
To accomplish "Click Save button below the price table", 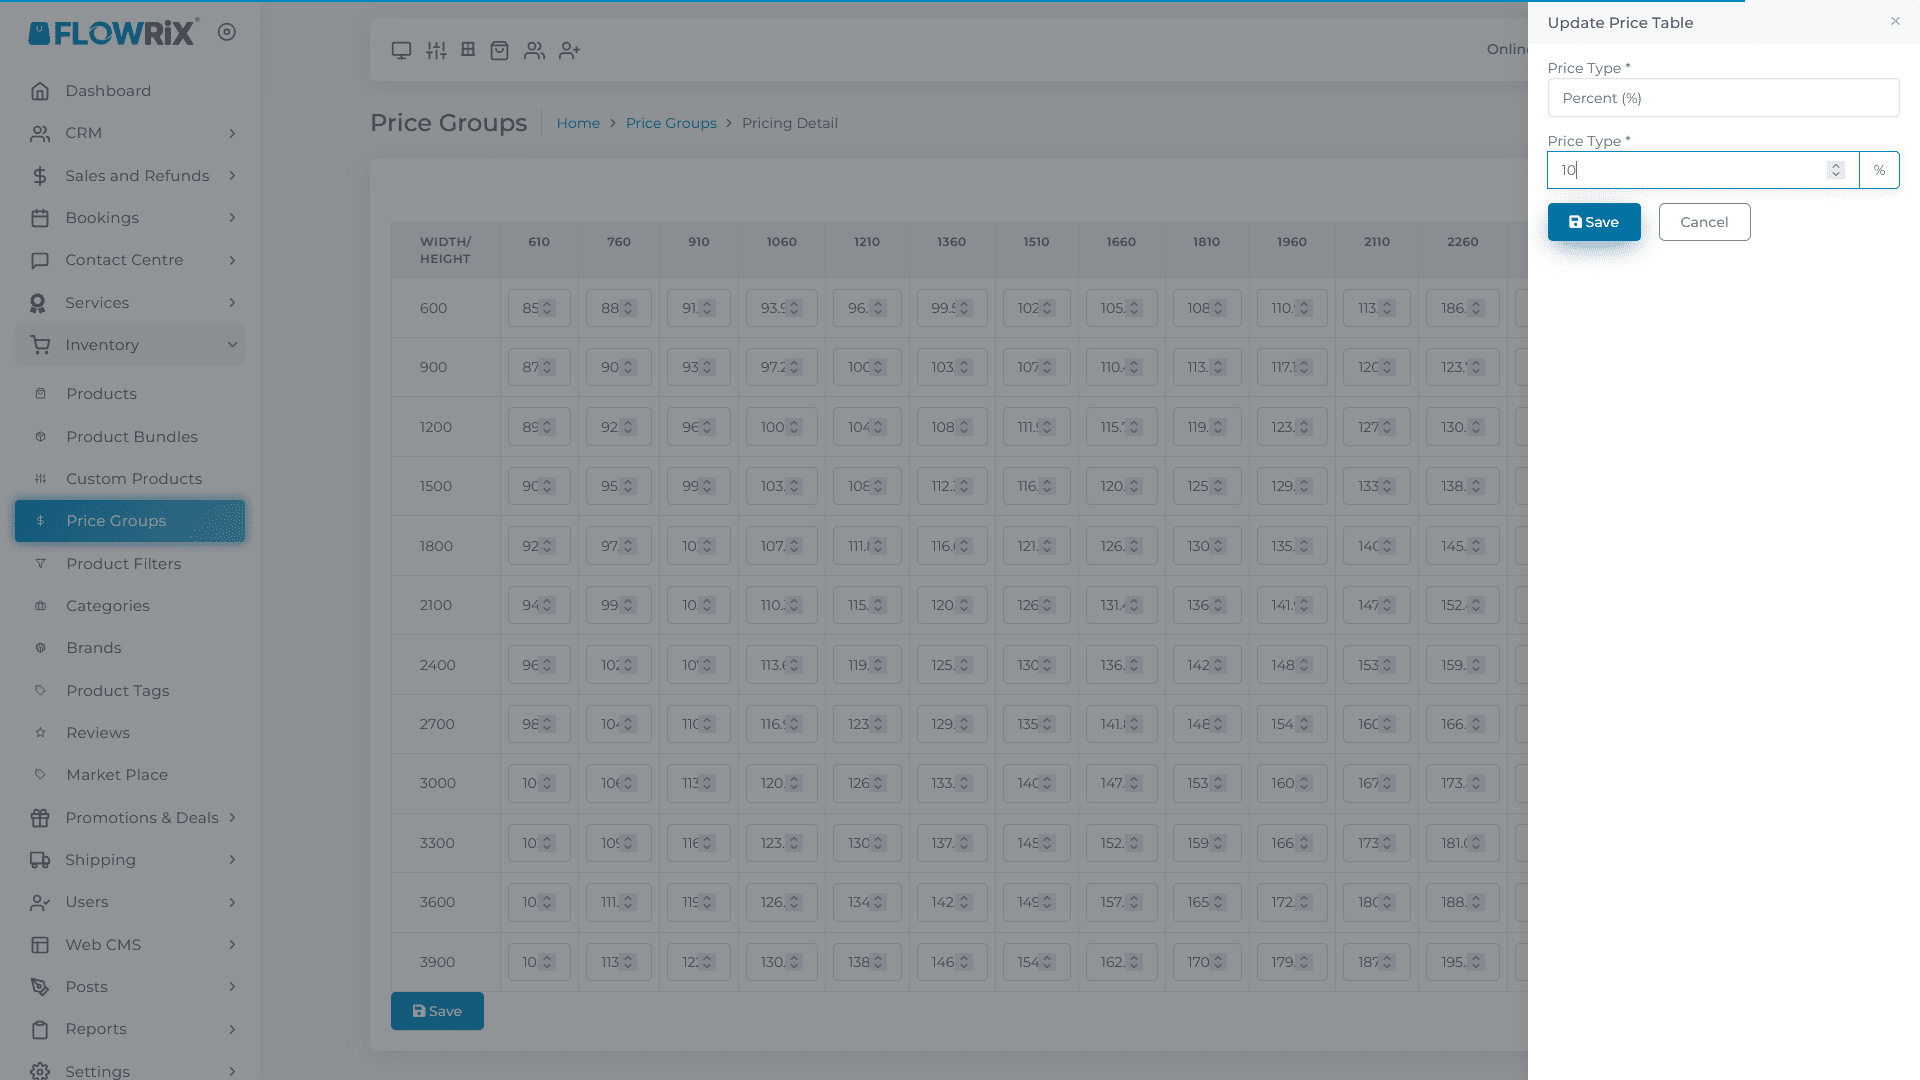I will (x=437, y=1011).
